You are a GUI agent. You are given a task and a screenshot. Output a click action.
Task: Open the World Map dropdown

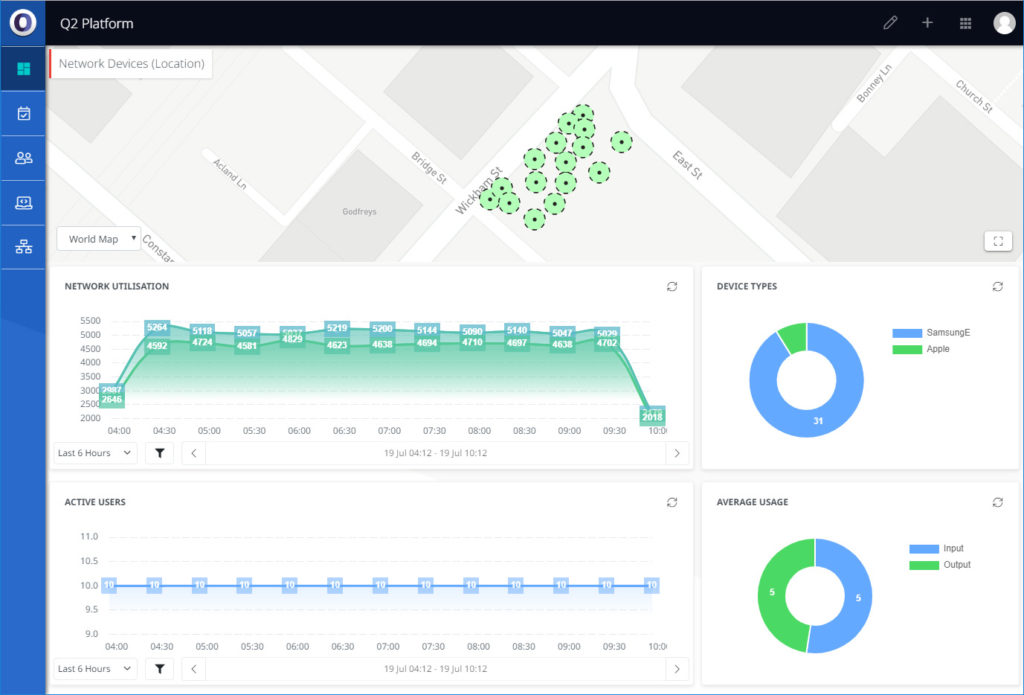pyautogui.click(x=99, y=239)
